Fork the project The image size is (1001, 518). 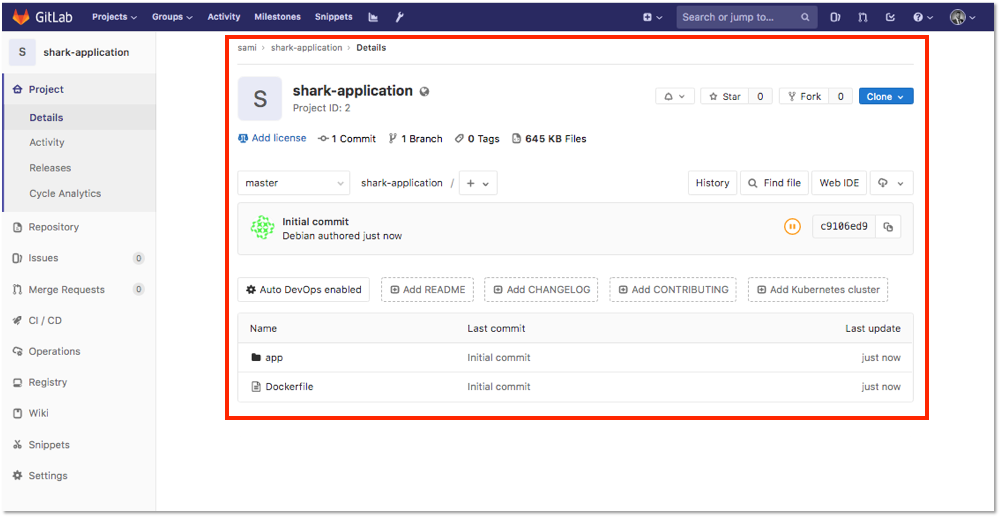pyautogui.click(x=804, y=96)
